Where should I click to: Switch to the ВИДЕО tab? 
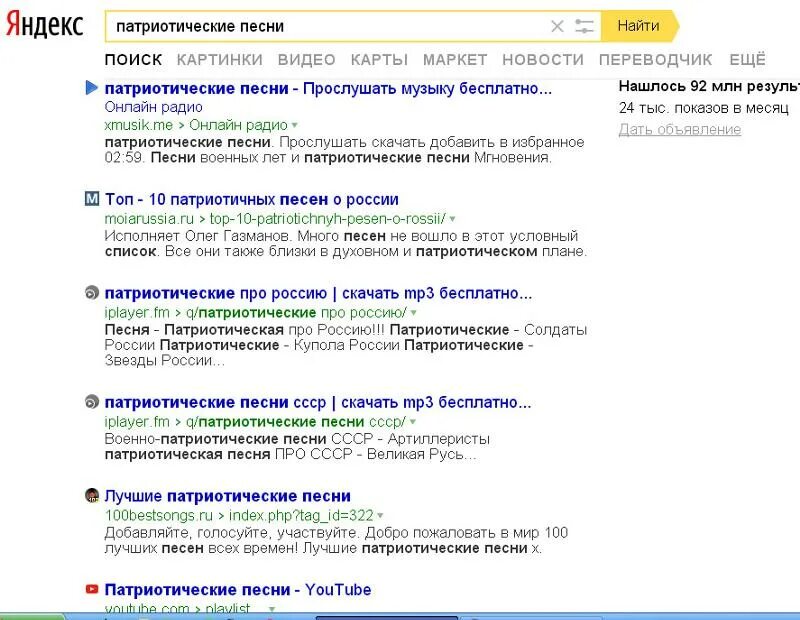pos(306,60)
